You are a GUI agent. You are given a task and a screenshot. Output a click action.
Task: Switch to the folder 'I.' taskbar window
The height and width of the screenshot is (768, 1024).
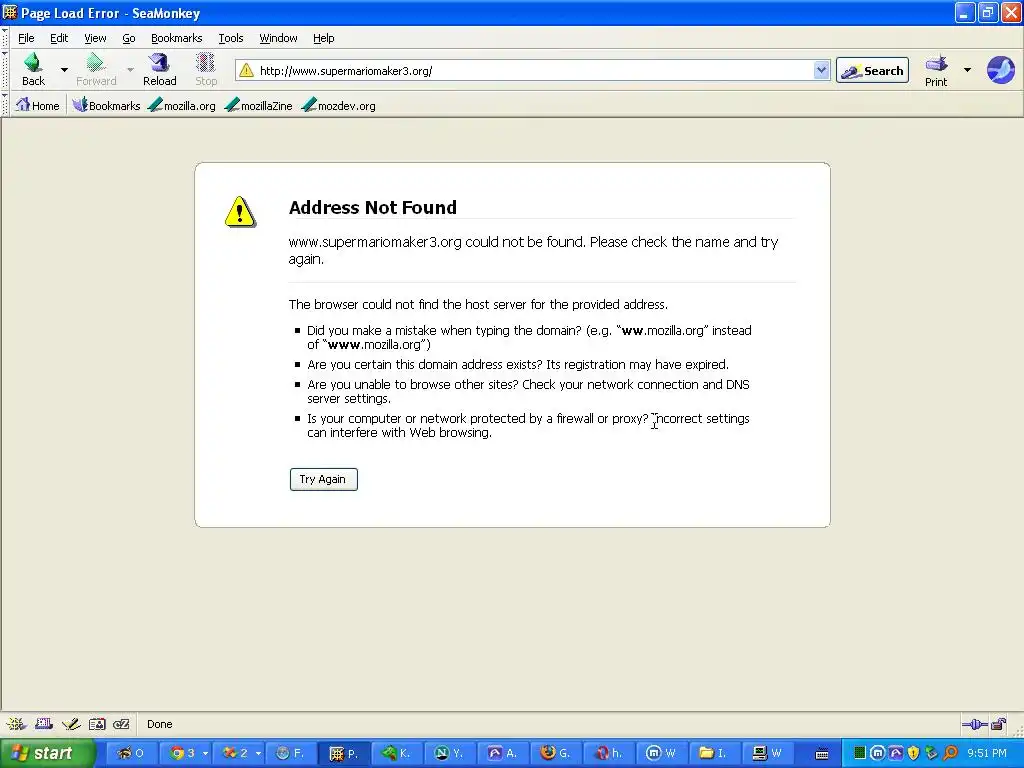coord(714,753)
